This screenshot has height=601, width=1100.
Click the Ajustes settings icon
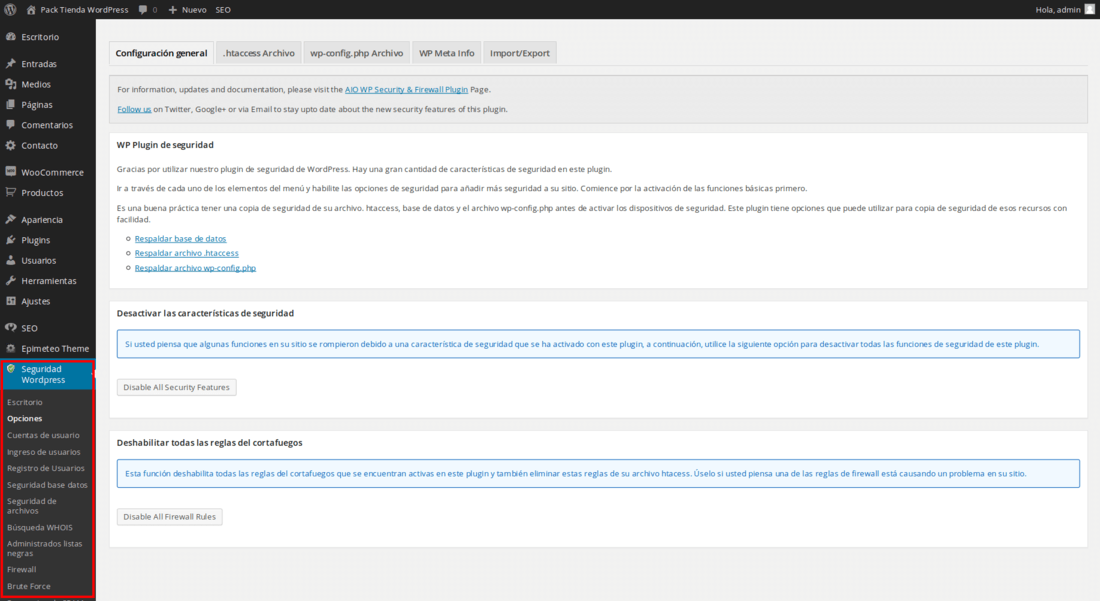11,301
